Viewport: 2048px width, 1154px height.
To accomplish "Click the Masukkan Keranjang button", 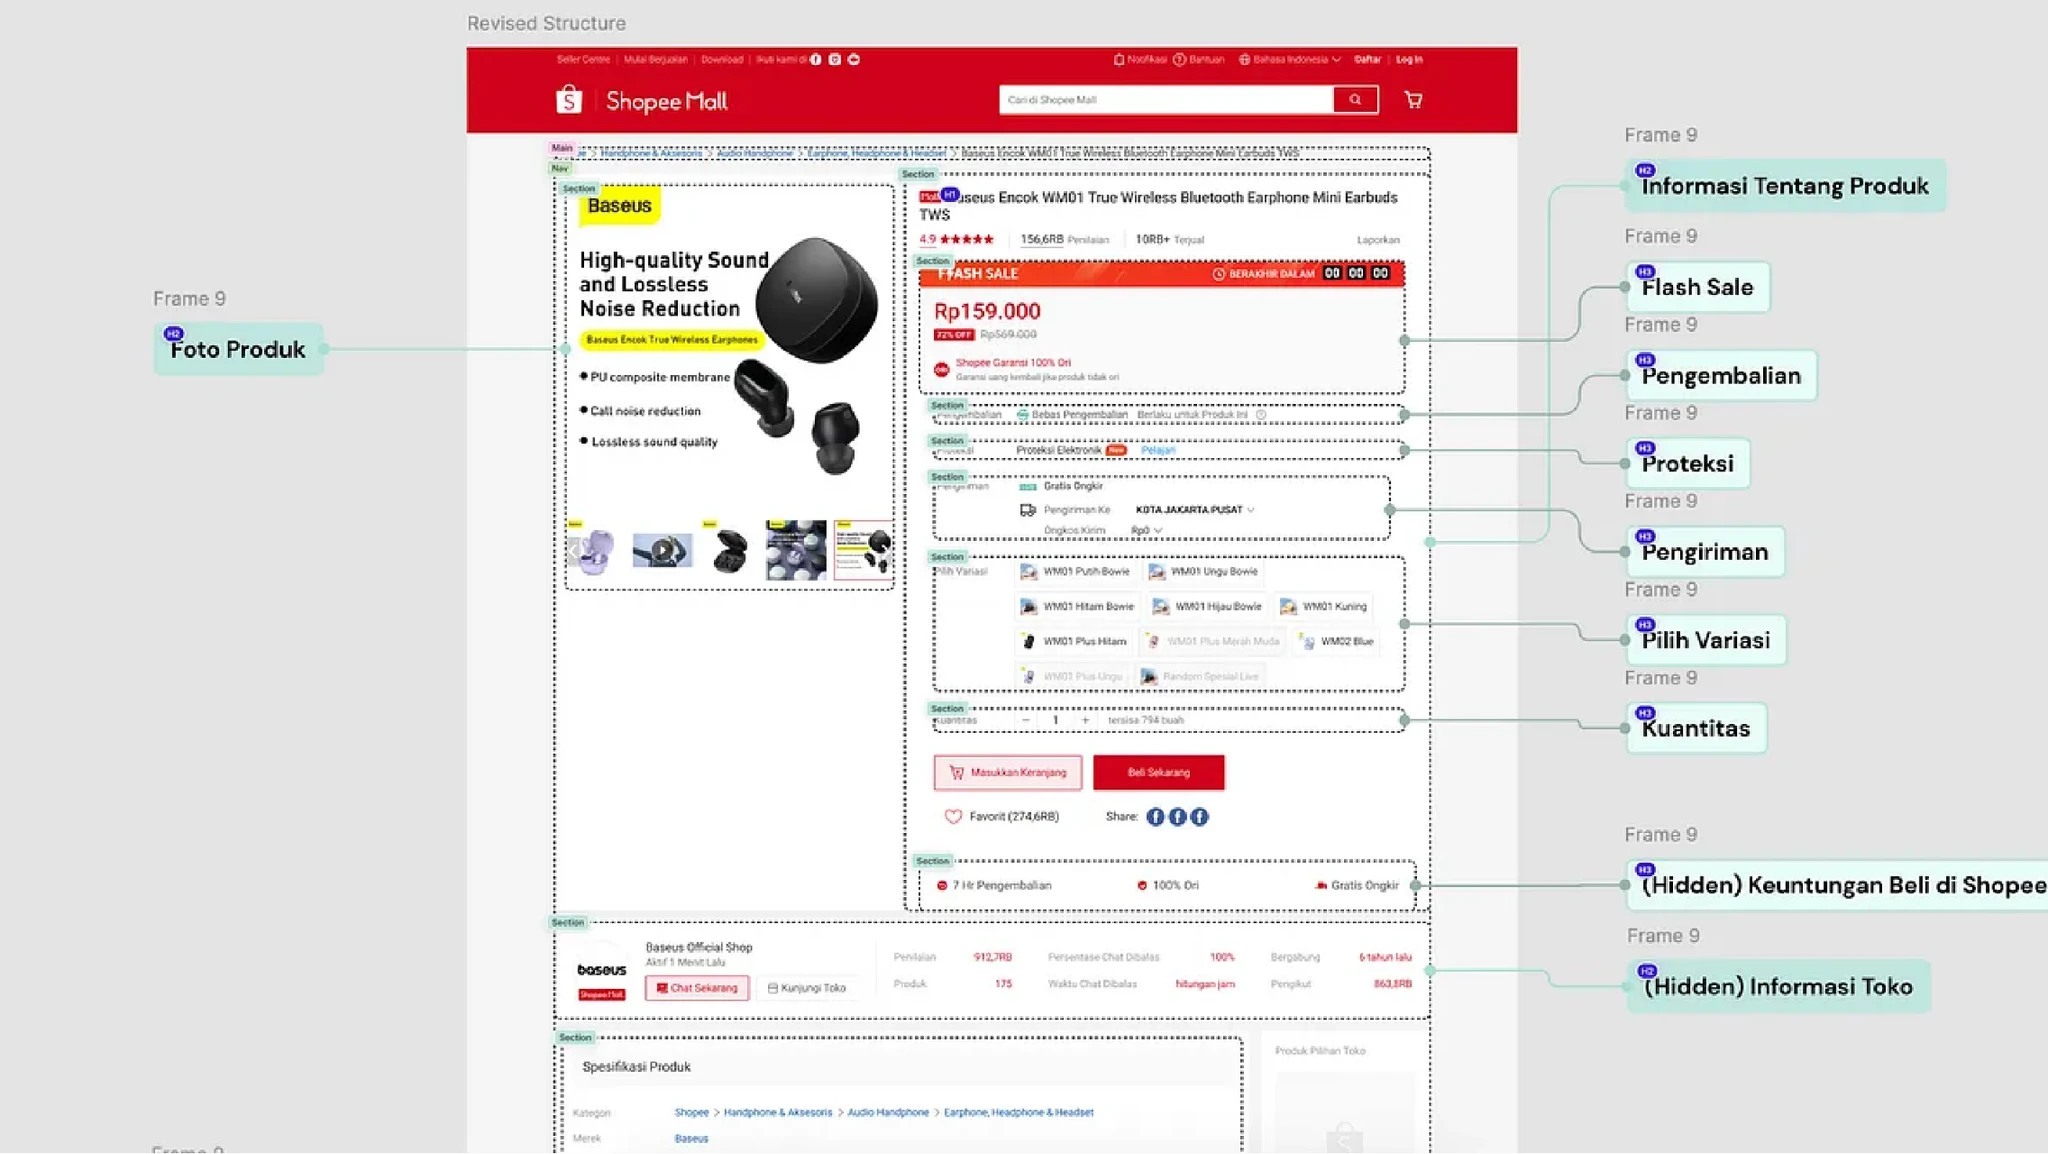I will 1008,772.
